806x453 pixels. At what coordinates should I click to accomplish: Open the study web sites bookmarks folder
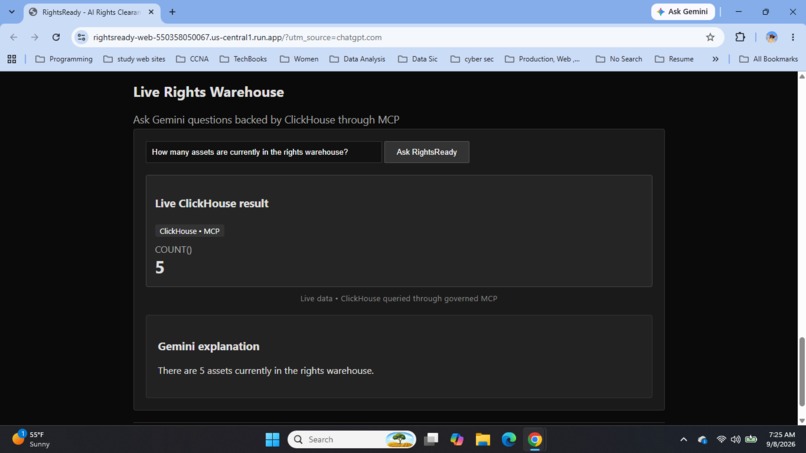(x=134, y=59)
